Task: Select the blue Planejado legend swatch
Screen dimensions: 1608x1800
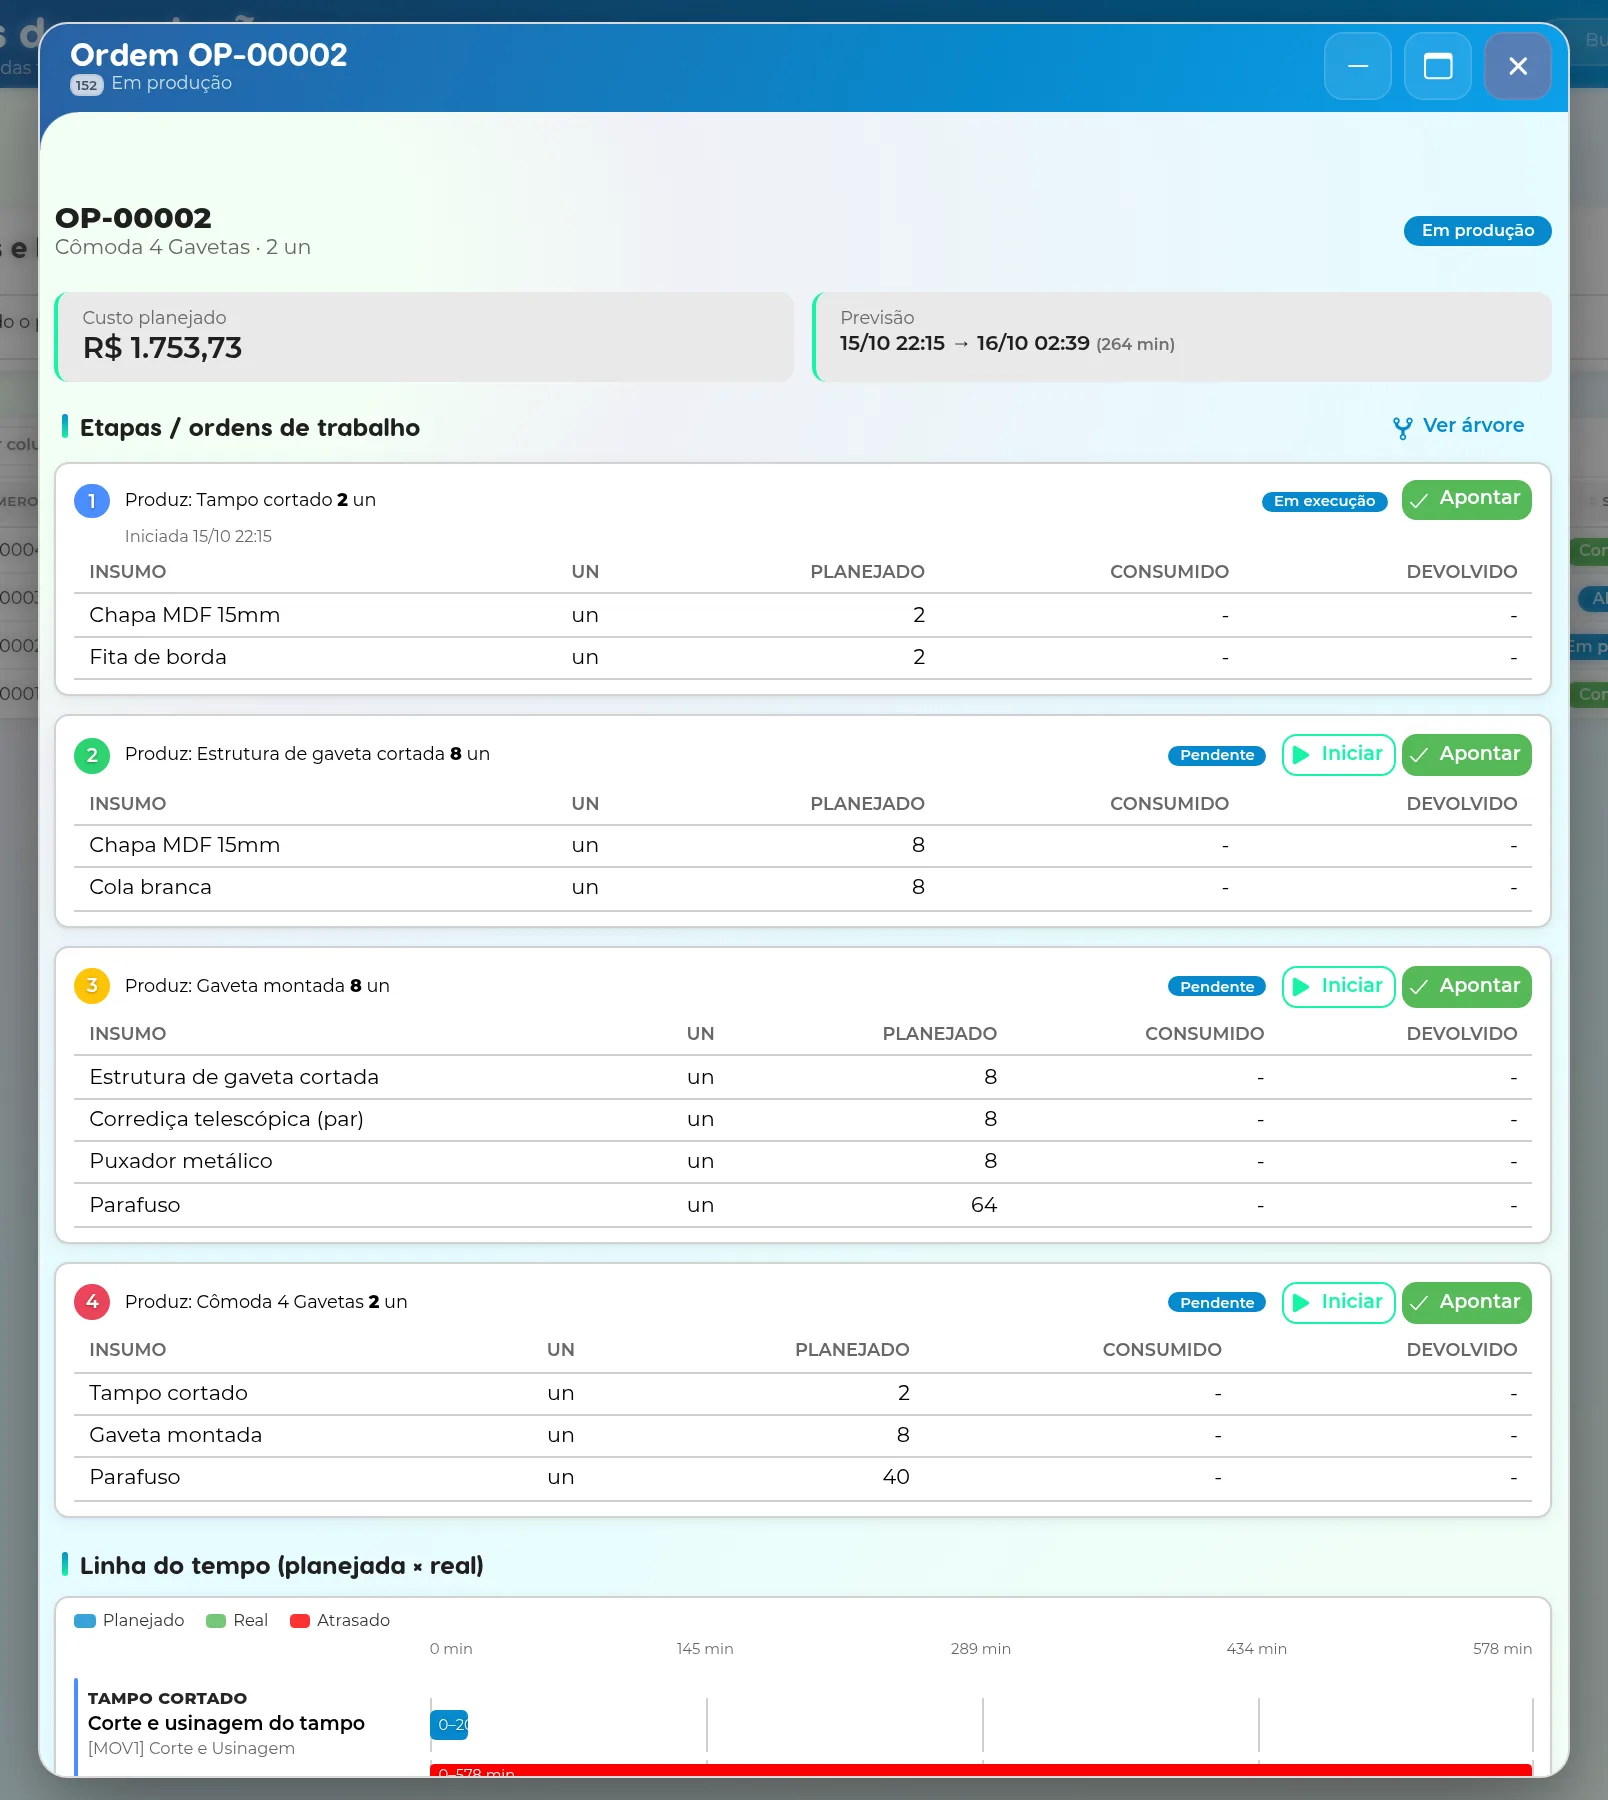Action: click(x=85, y=1621)
